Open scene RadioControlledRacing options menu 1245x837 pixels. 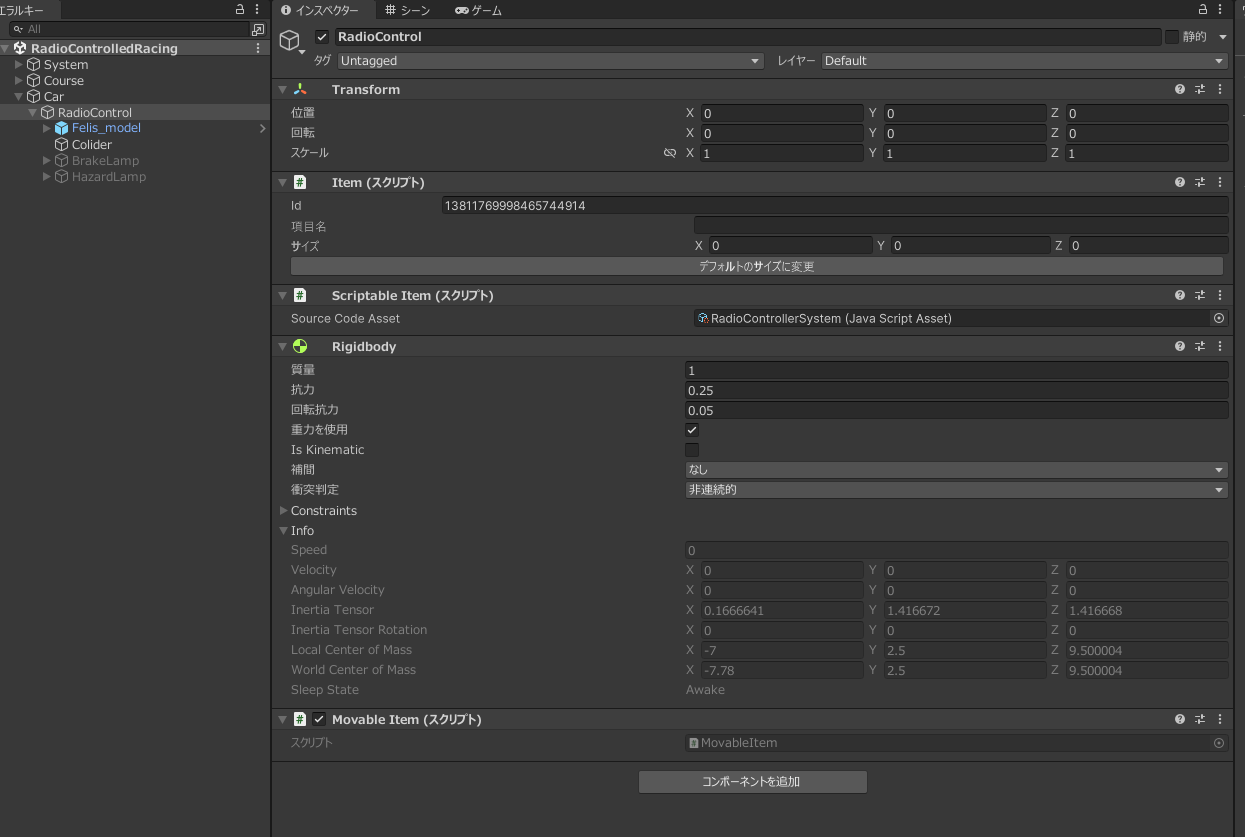pos(258,48)
